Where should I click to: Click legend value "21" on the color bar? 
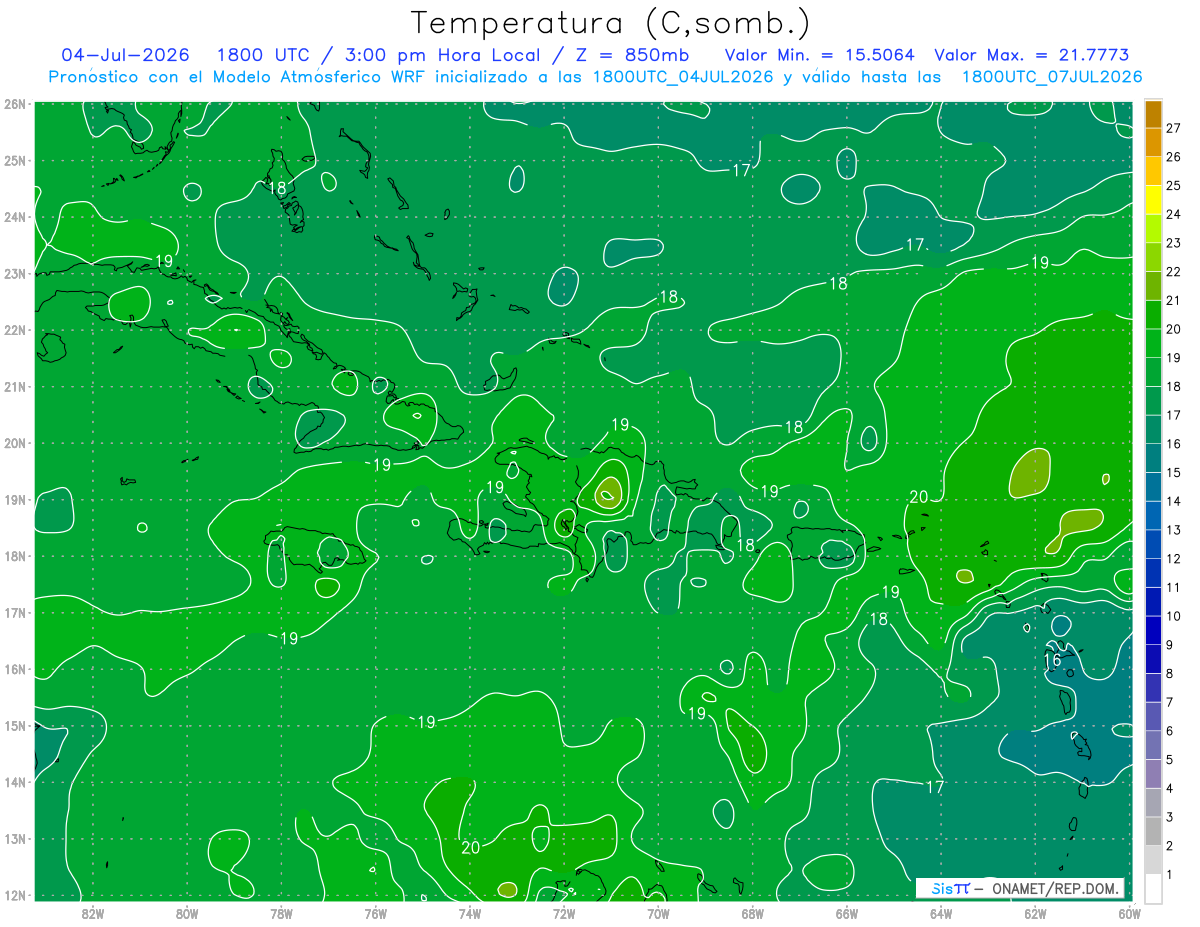[x=1173, y=300]
